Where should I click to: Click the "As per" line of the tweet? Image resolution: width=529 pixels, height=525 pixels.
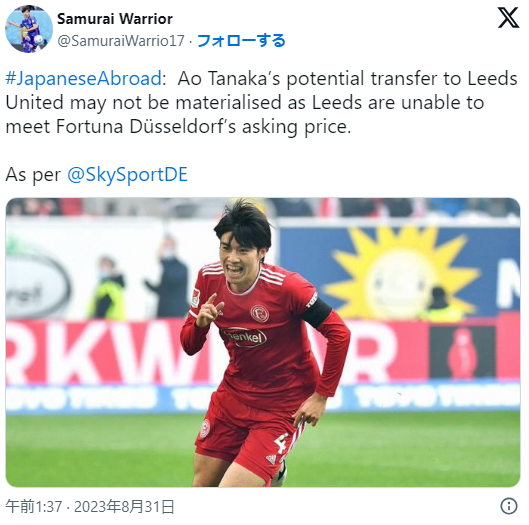[x=96, y=175]
